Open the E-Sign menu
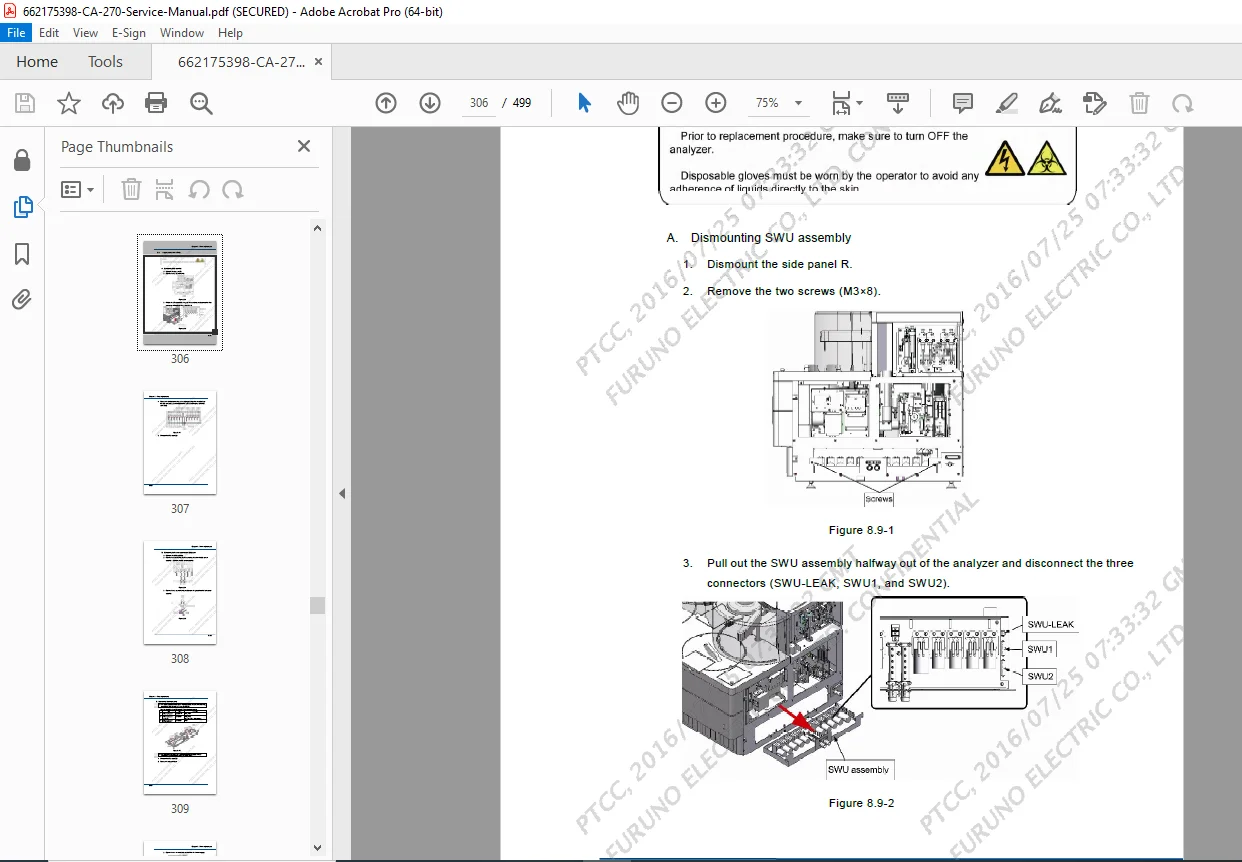1242x862 pixels. point(129,32)
